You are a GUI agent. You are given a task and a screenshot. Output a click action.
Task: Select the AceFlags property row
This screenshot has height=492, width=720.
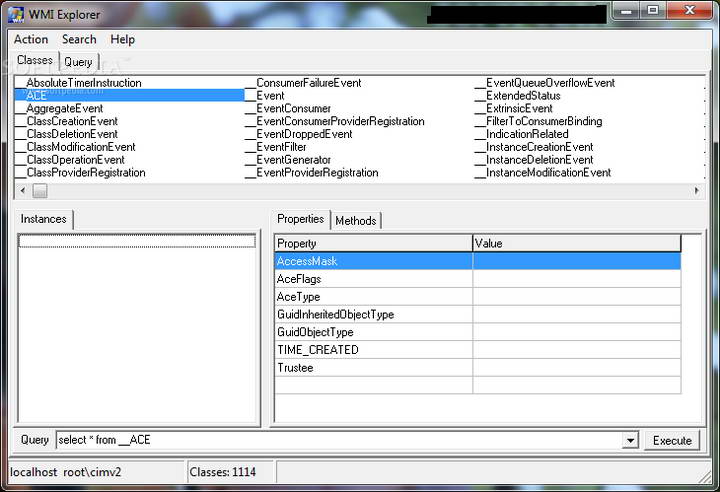pyautogui.click(x=478, y=279)
